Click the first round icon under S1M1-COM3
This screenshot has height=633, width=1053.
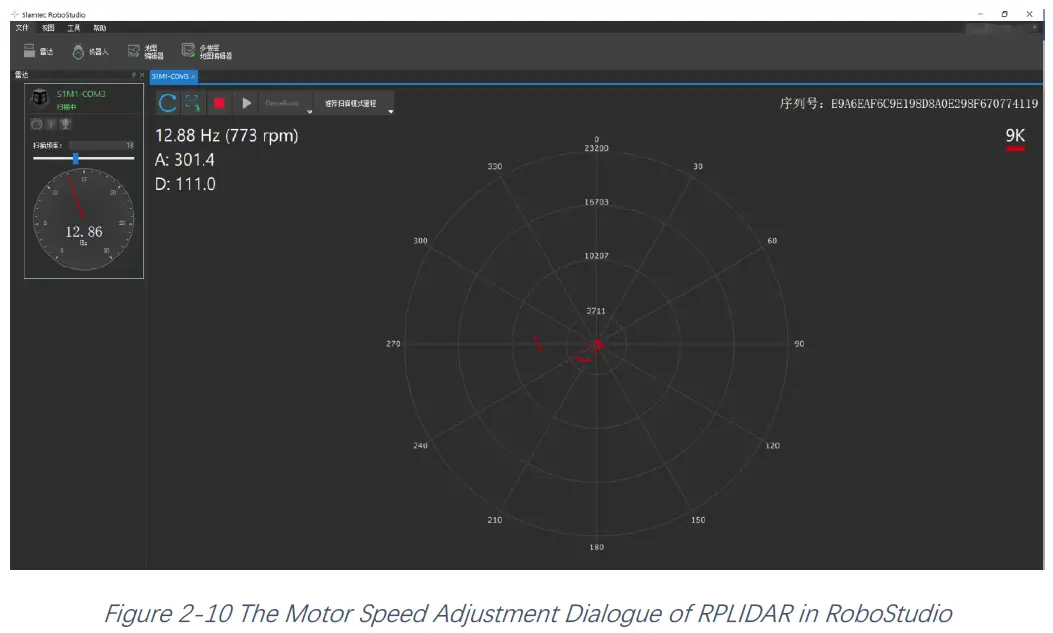click(36, 124)
